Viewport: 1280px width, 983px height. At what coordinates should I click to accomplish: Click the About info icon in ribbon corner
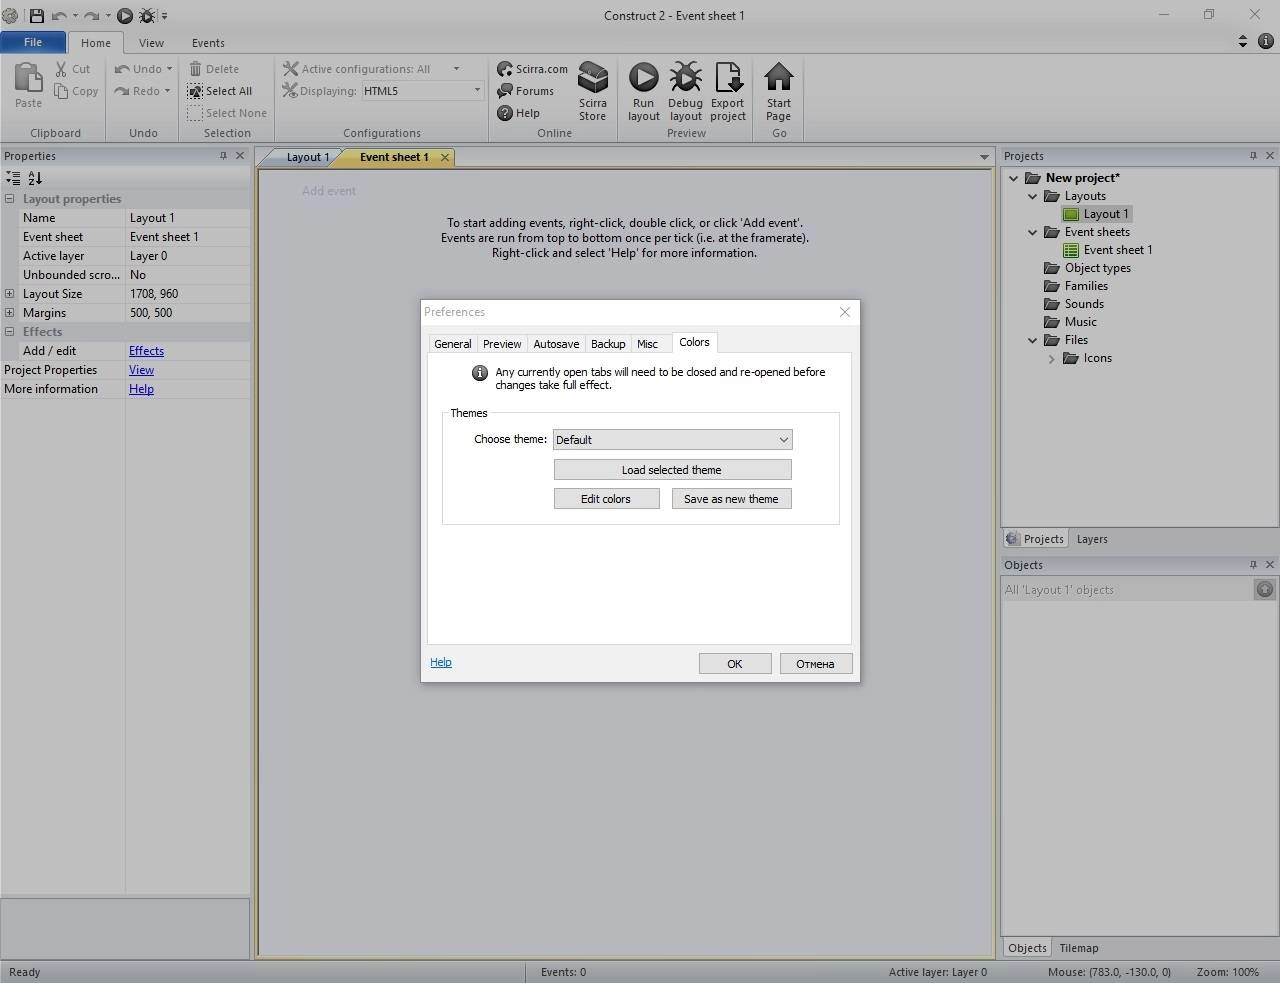(1266, 42)
